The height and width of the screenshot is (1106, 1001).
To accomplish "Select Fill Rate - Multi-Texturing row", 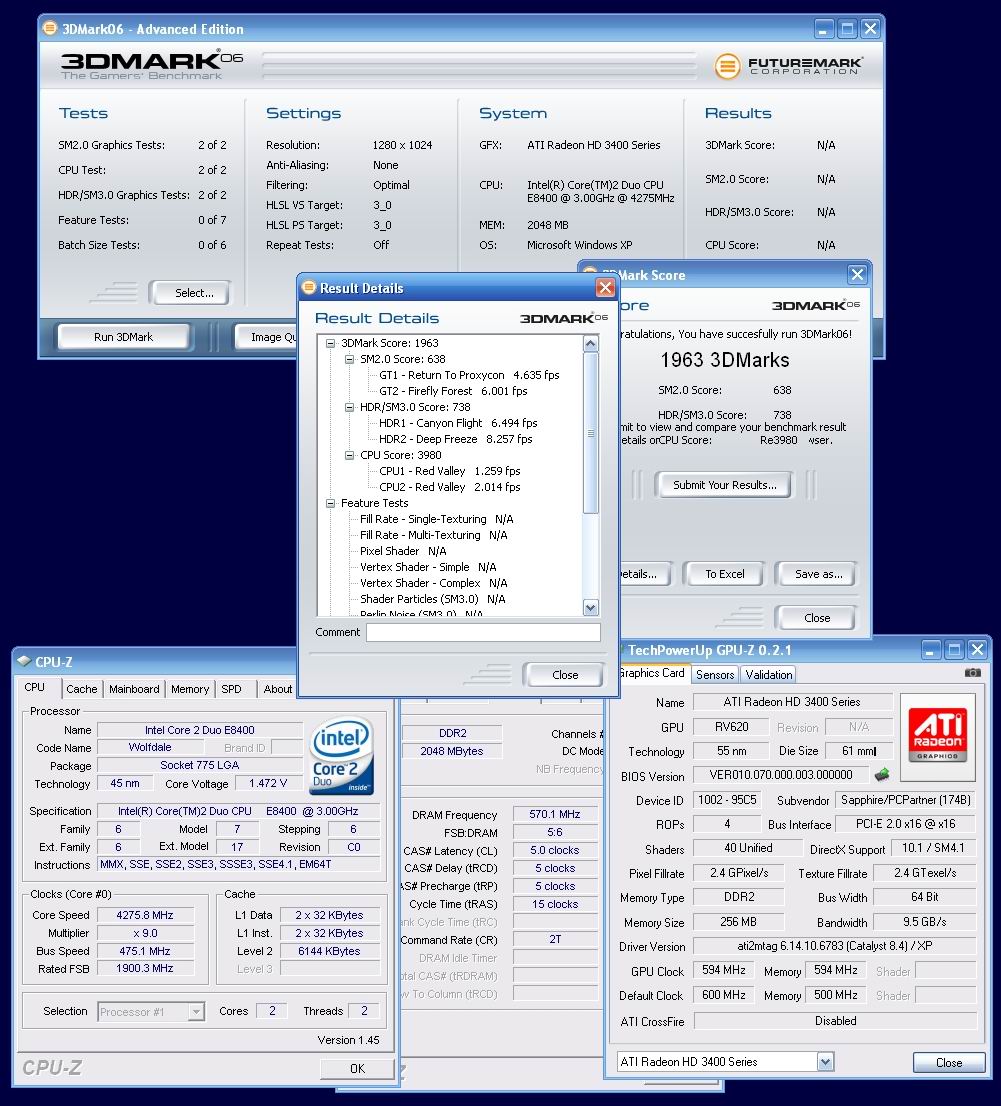I will click(433, 535).
